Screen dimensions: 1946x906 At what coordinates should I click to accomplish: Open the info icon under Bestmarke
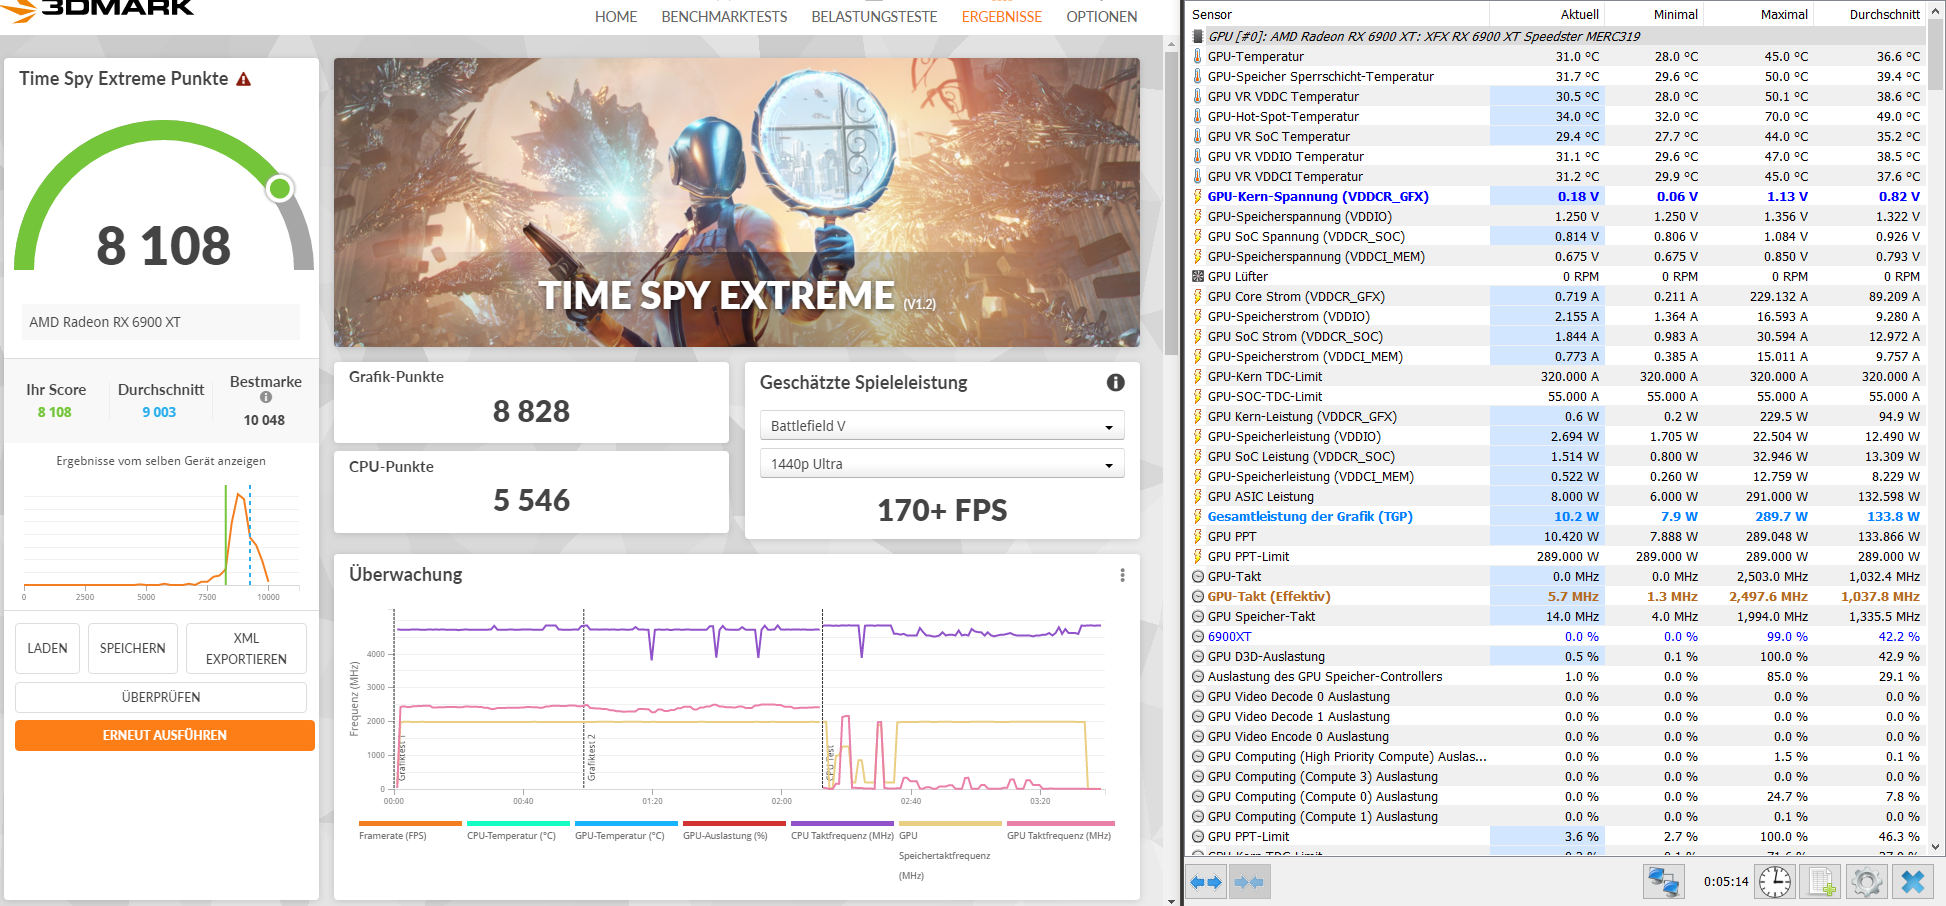tap(266, 397)
